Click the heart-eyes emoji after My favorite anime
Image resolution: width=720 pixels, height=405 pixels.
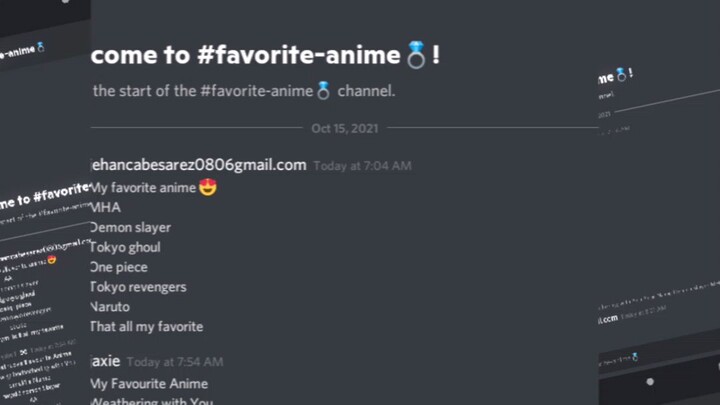(x=209, y=187)
